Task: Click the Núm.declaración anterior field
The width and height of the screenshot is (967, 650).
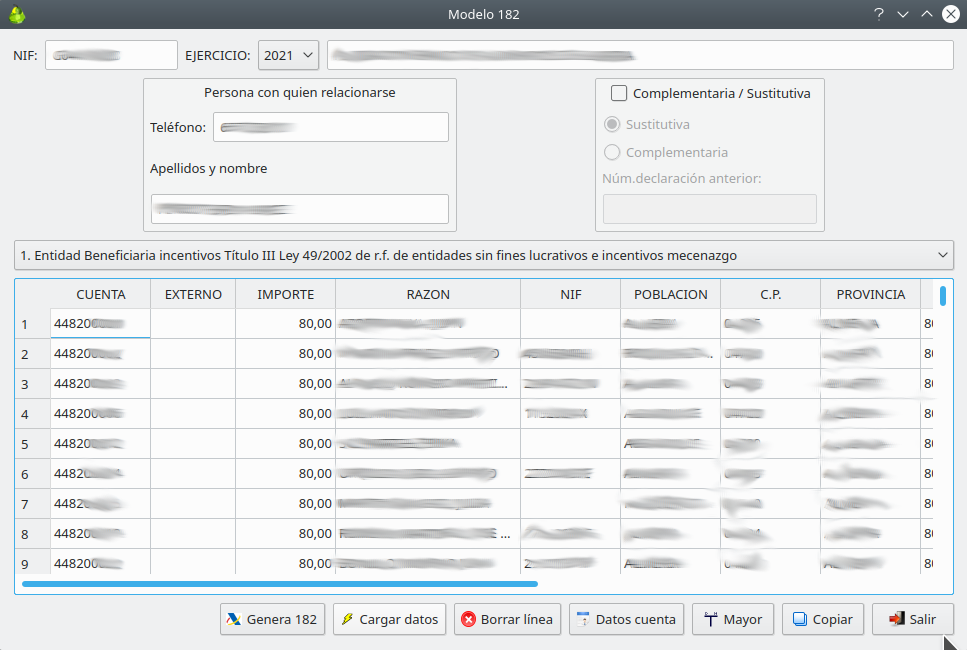Action: (x=710, y=209)
